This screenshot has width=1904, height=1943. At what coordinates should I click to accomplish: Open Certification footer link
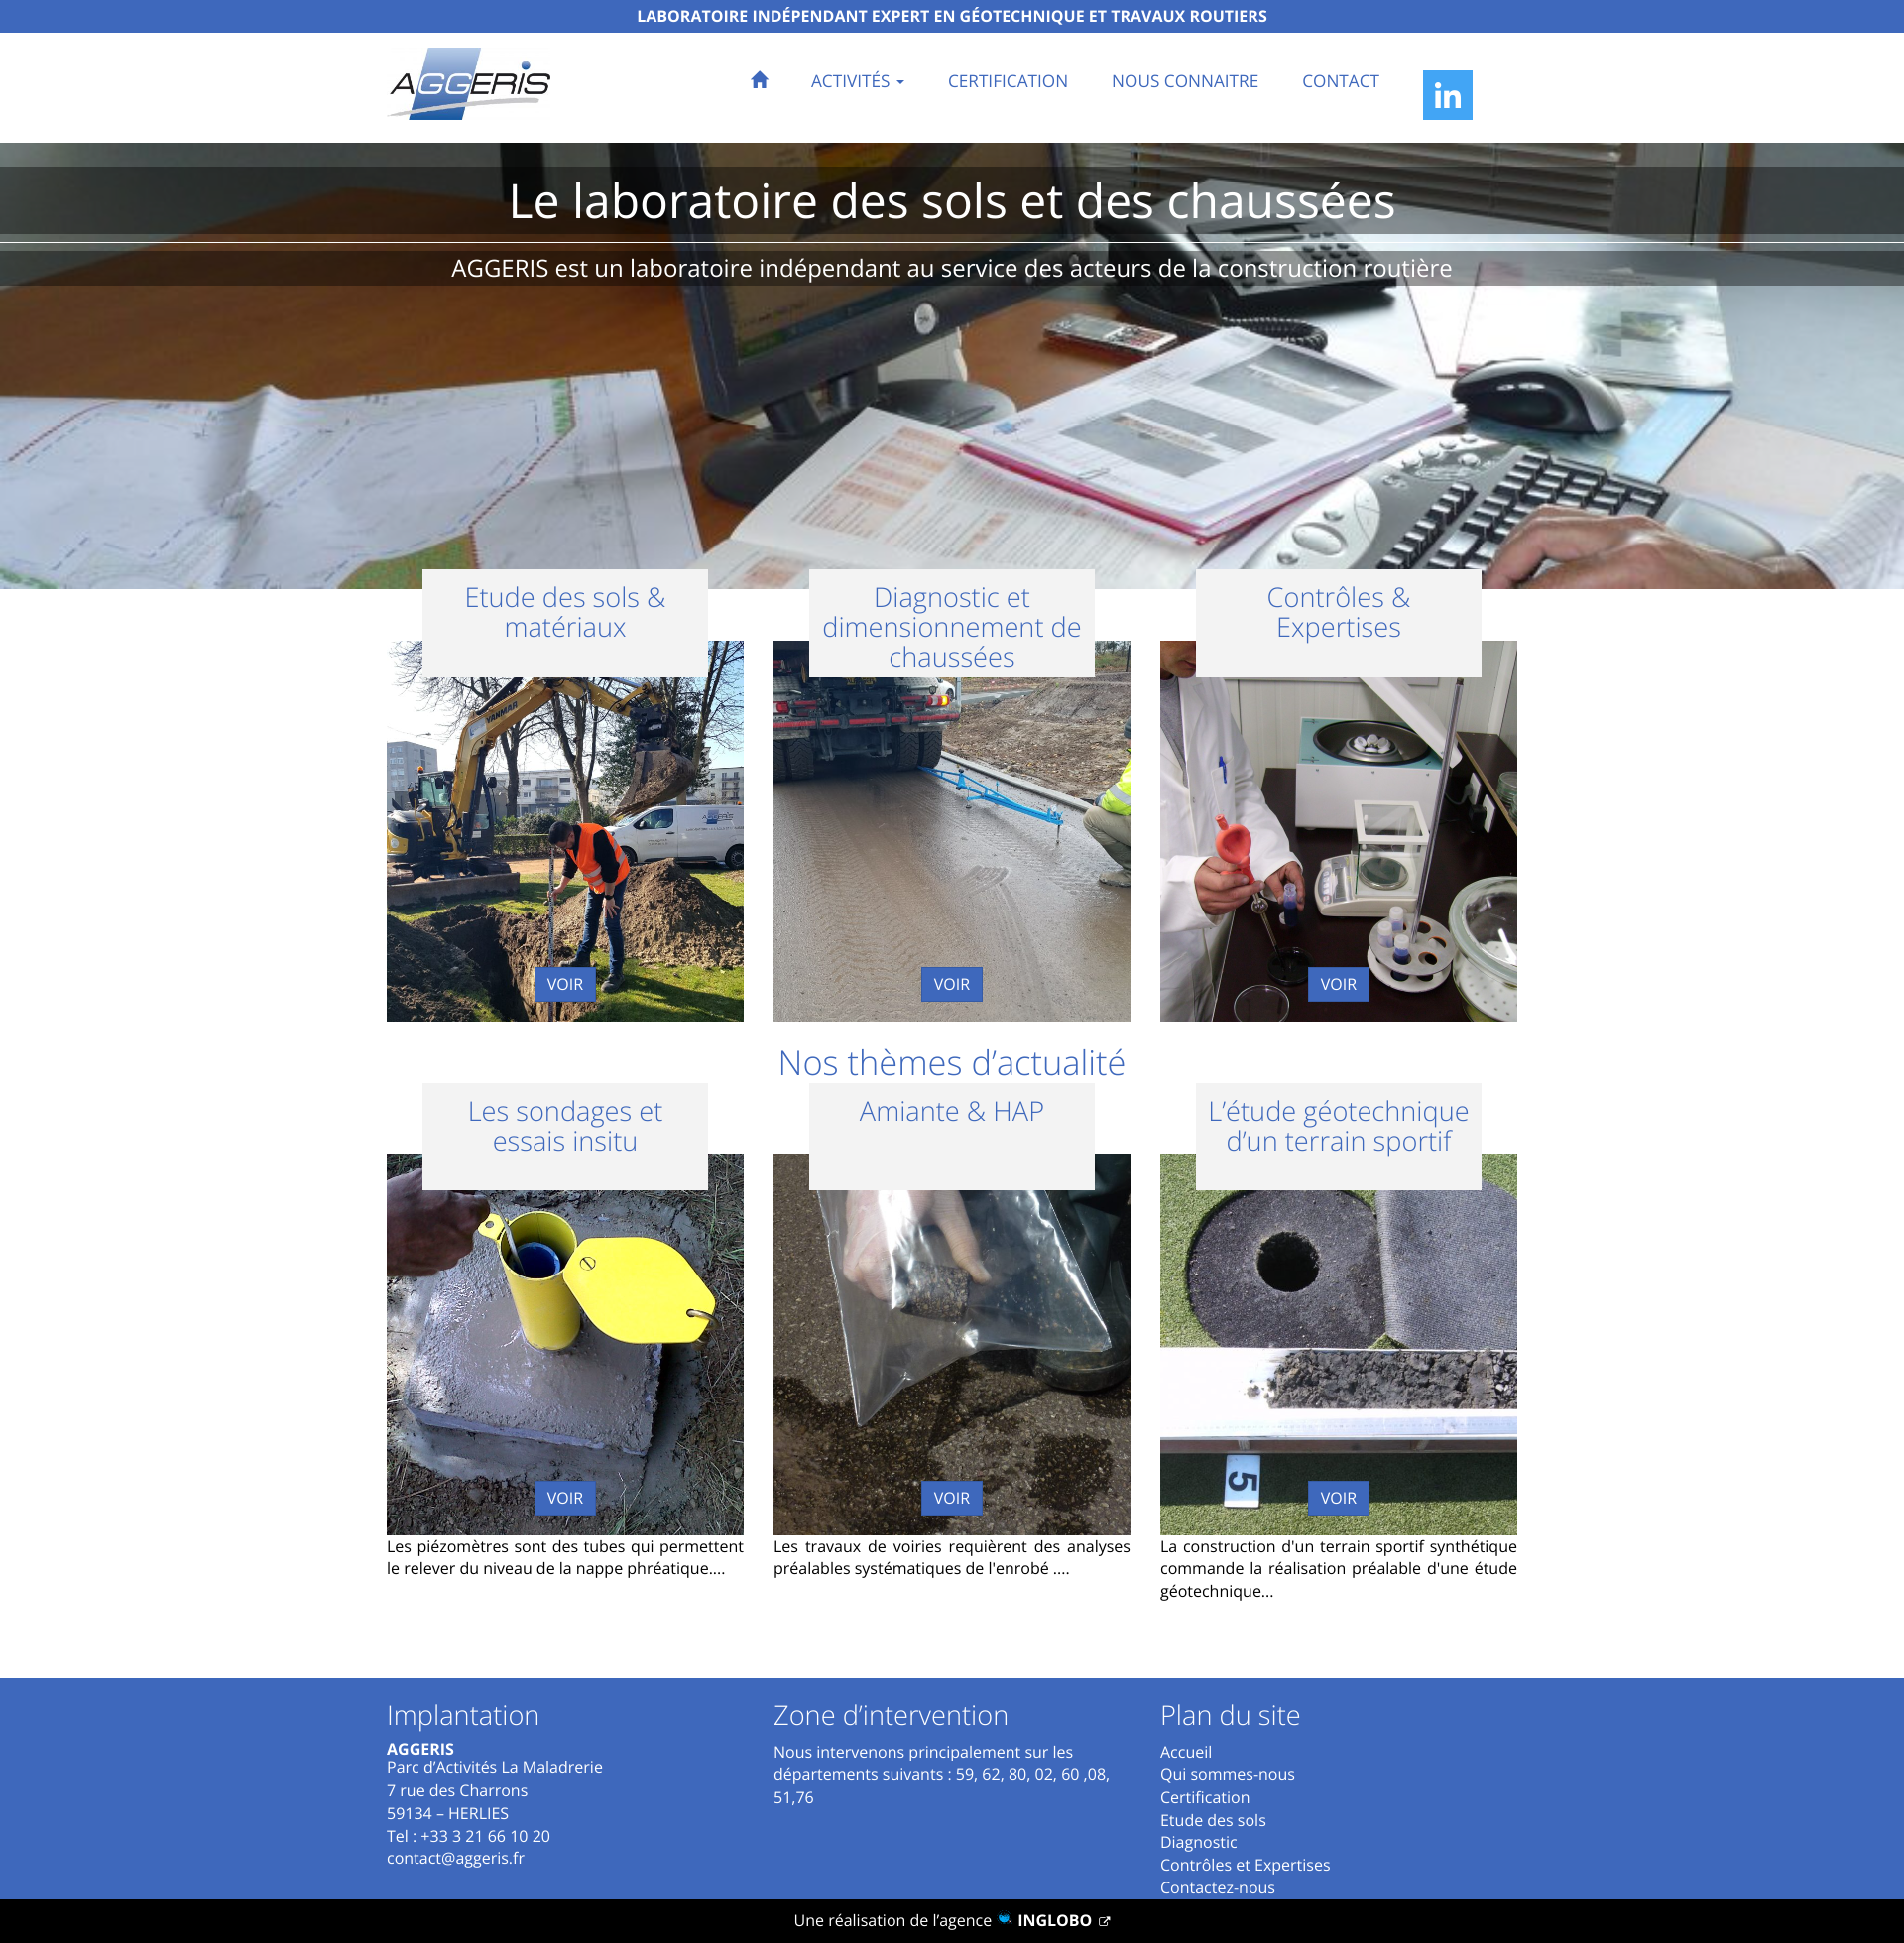click(1204, 1797)
